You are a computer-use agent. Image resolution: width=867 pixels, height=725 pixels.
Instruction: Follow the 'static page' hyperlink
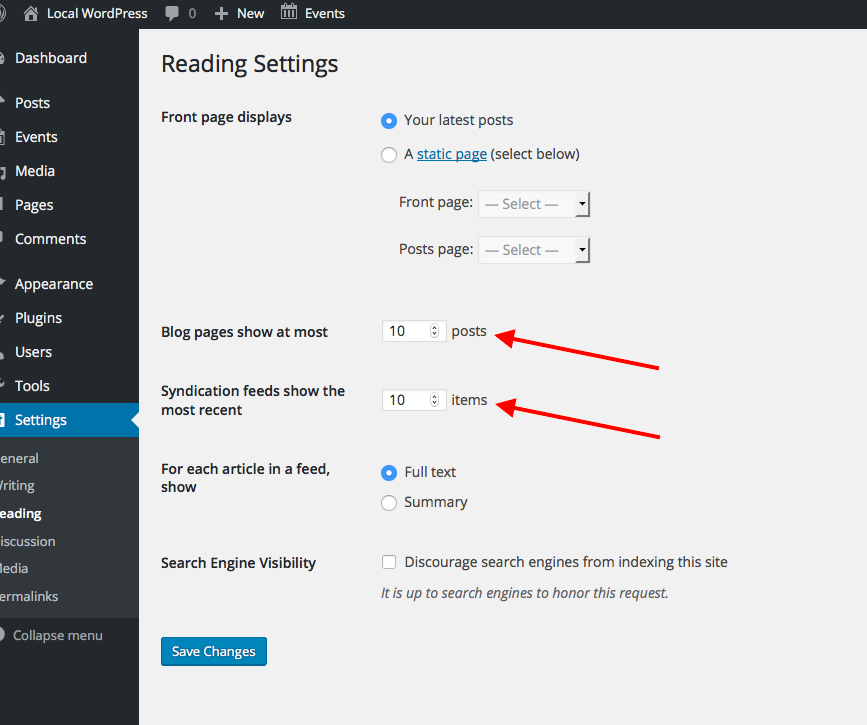(x=452, y=154)
